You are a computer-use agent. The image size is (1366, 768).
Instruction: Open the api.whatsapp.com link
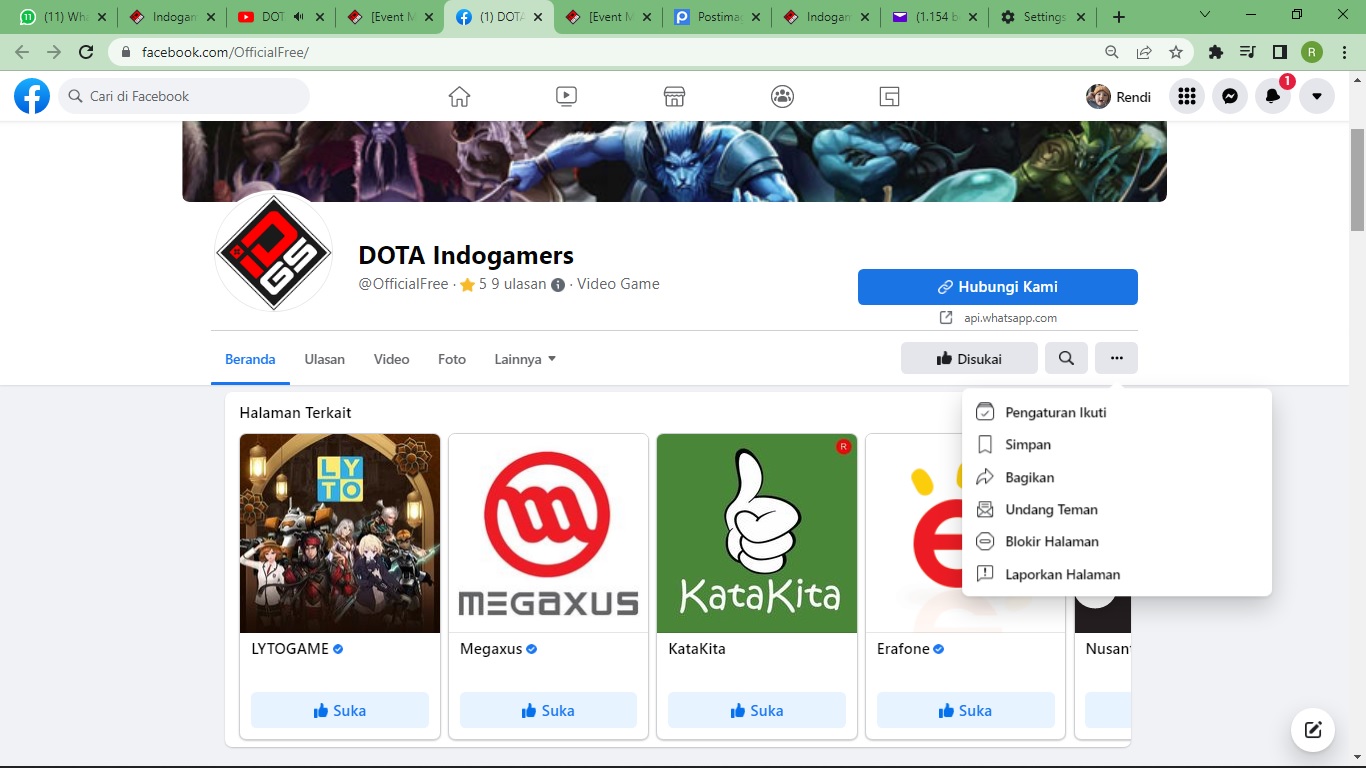pyautogui.click(x=1010, y=318)
